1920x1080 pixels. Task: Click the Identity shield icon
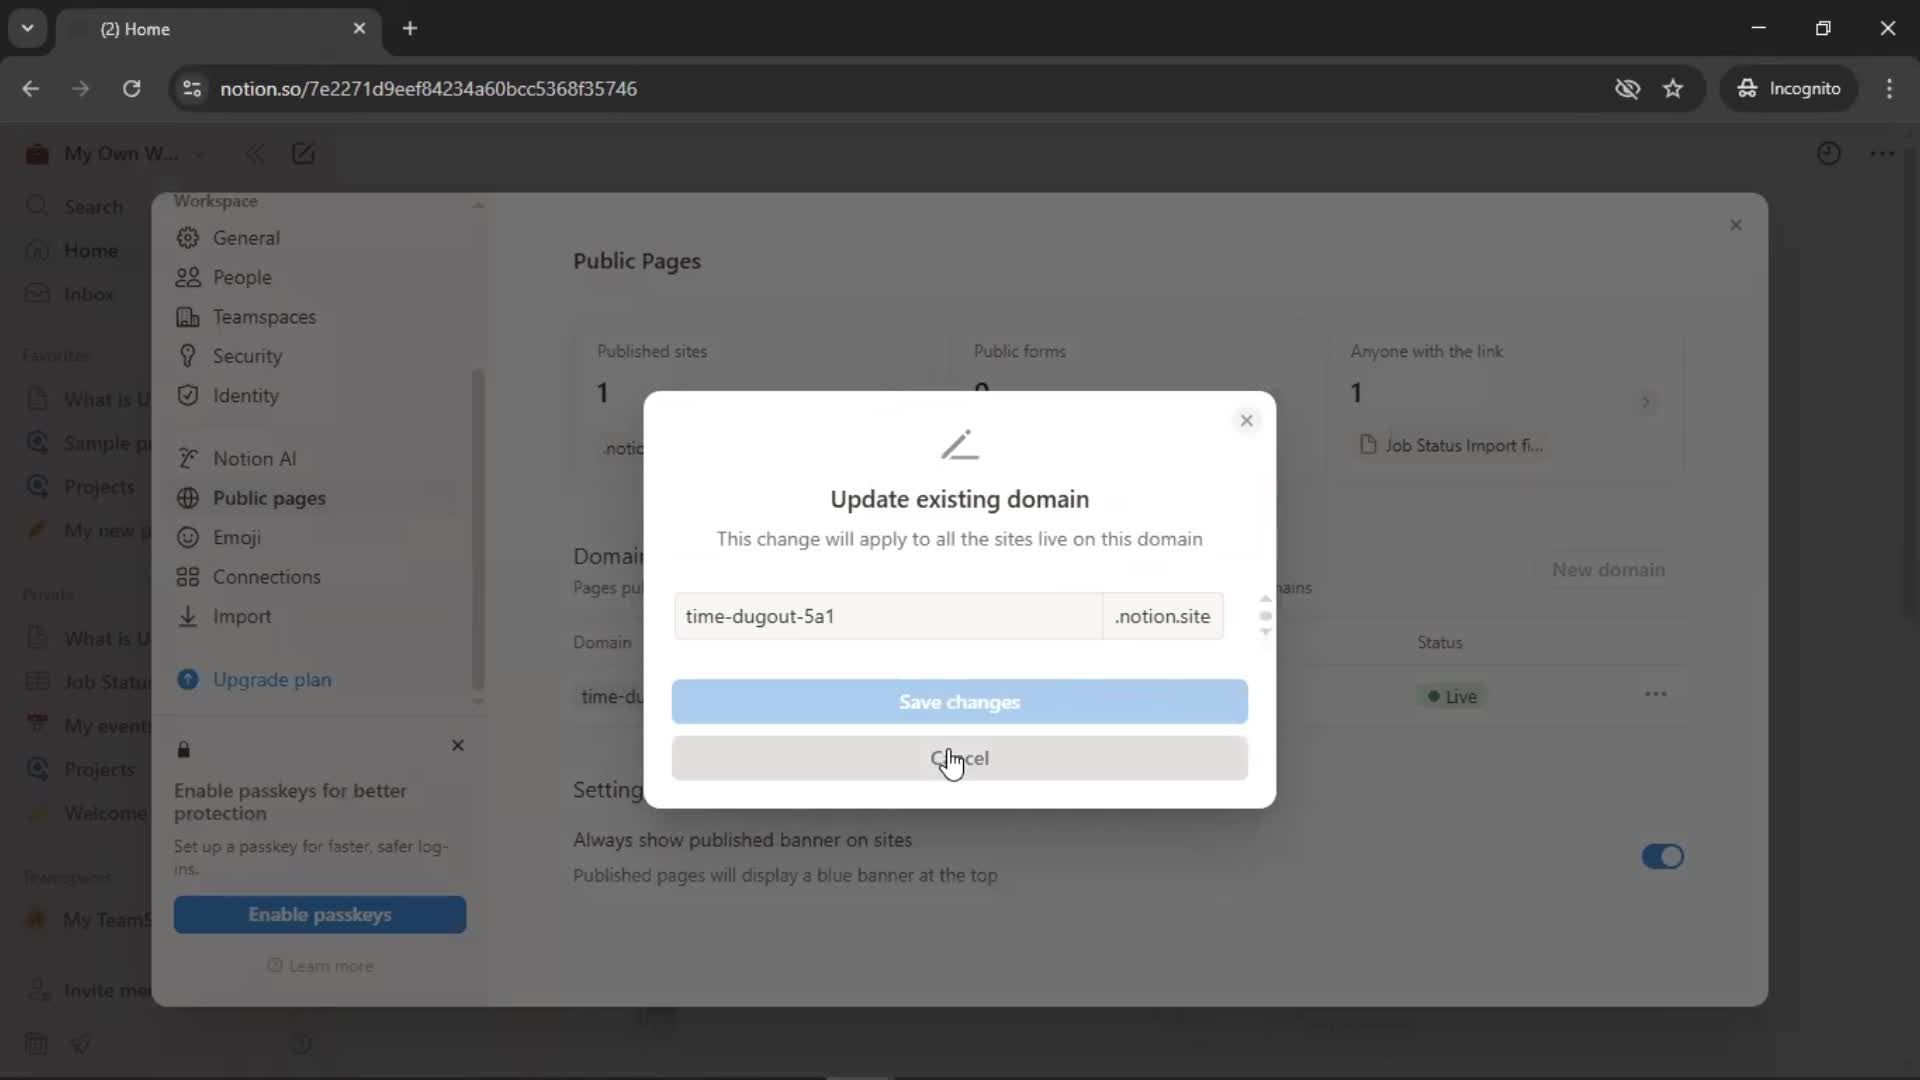pyautogui.click(x=187, y=395)
